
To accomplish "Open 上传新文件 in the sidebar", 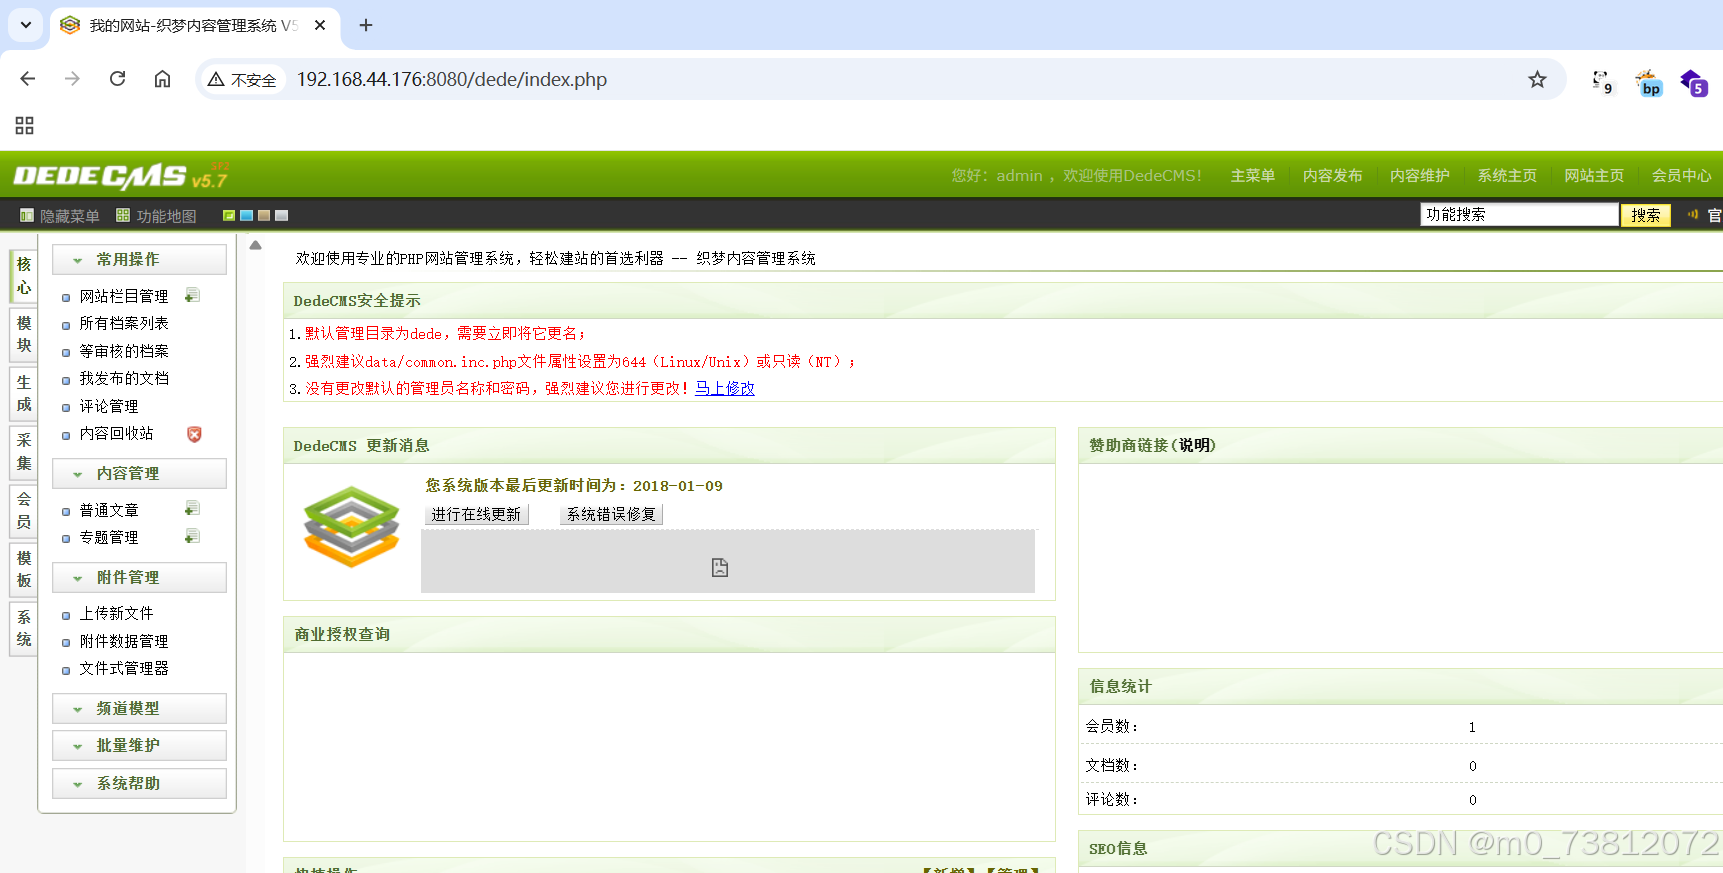I will click(x=116, y=613).
